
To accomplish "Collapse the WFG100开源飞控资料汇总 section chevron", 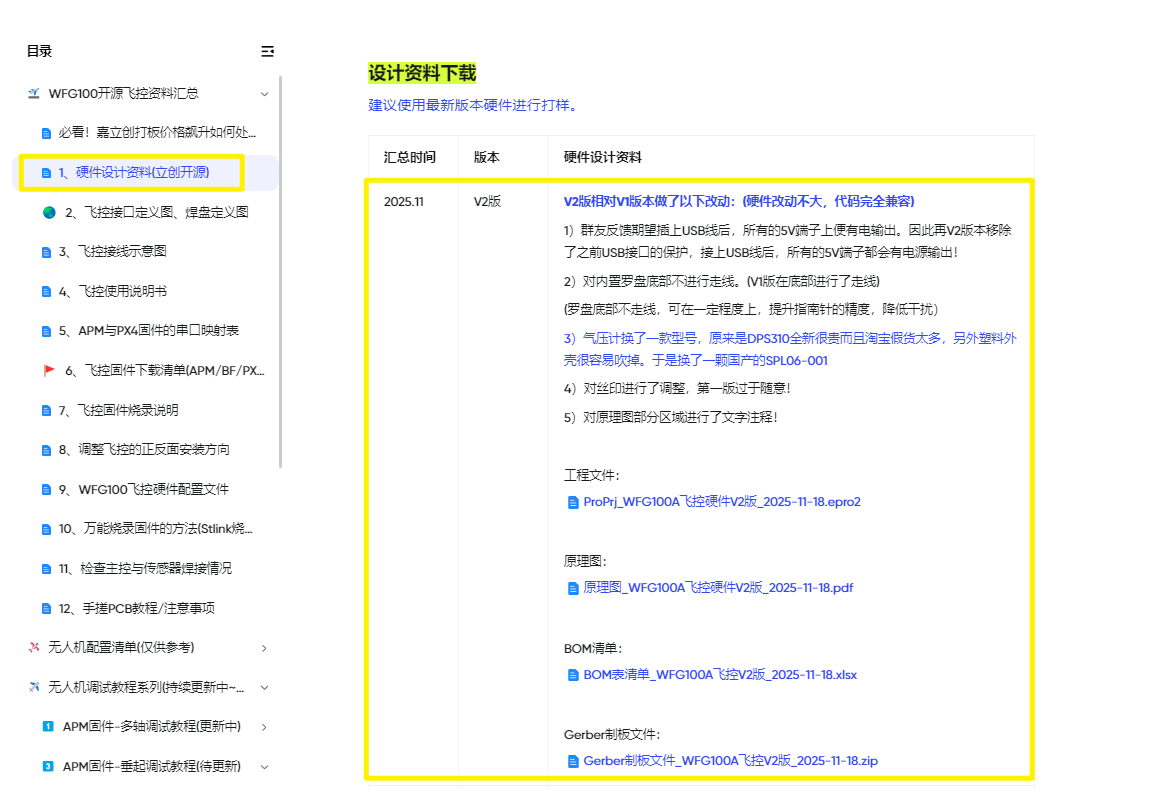I will (264, 94).
